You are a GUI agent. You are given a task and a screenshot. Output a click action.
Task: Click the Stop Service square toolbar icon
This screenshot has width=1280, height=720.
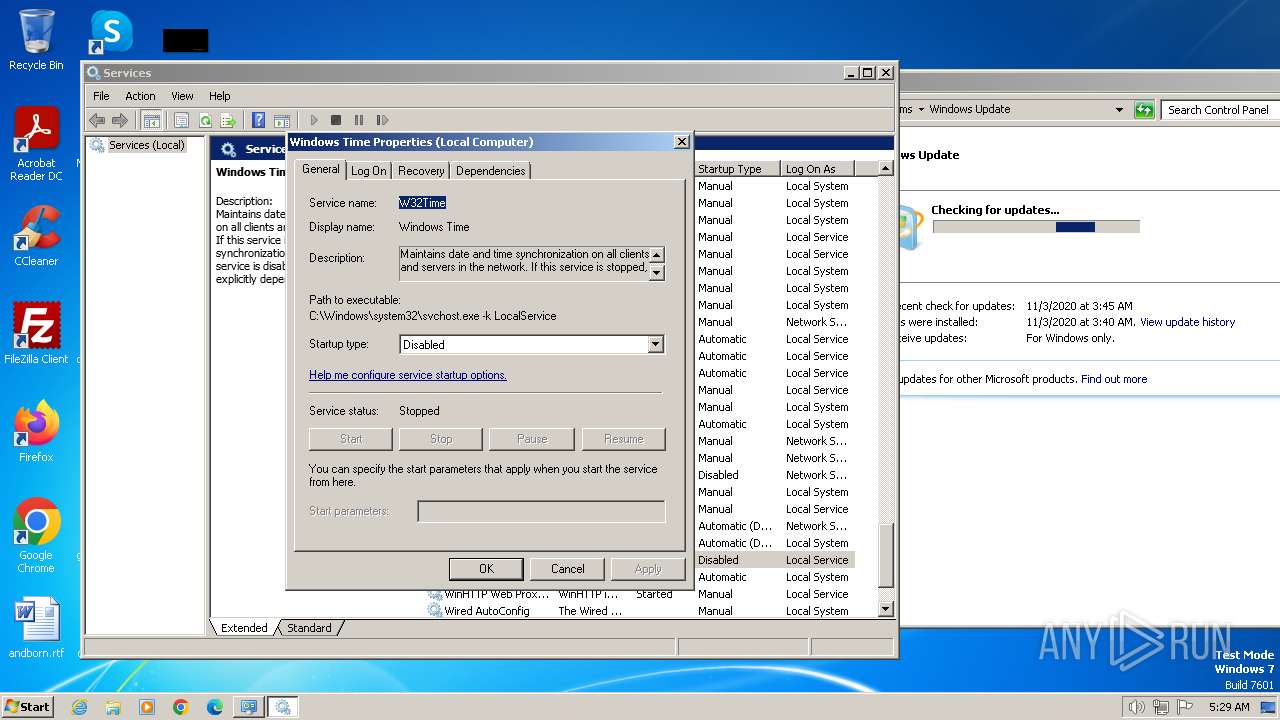click(x=336, y=120)
